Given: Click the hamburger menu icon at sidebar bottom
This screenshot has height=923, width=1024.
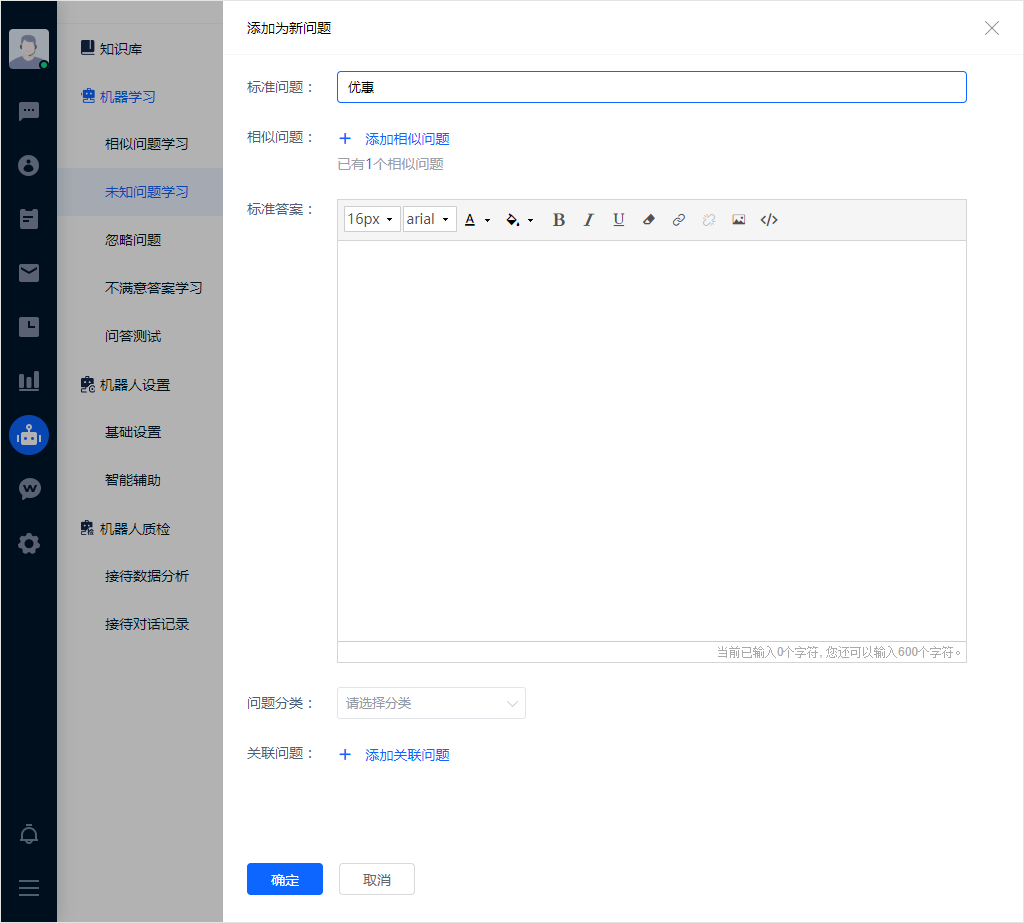Looking at the screenshot, I should pos(29,888).
